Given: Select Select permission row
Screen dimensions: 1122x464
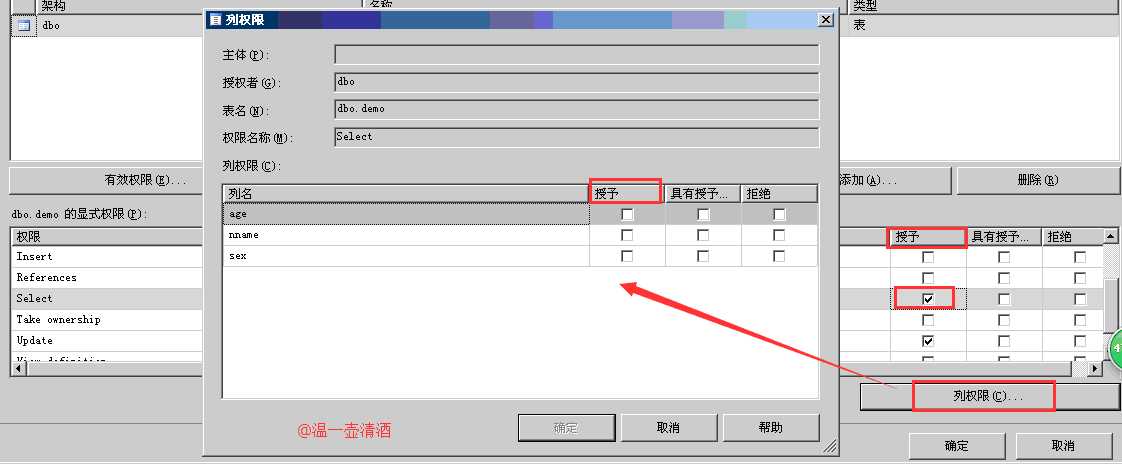Looking at the screenshot, I should (107, 299).
